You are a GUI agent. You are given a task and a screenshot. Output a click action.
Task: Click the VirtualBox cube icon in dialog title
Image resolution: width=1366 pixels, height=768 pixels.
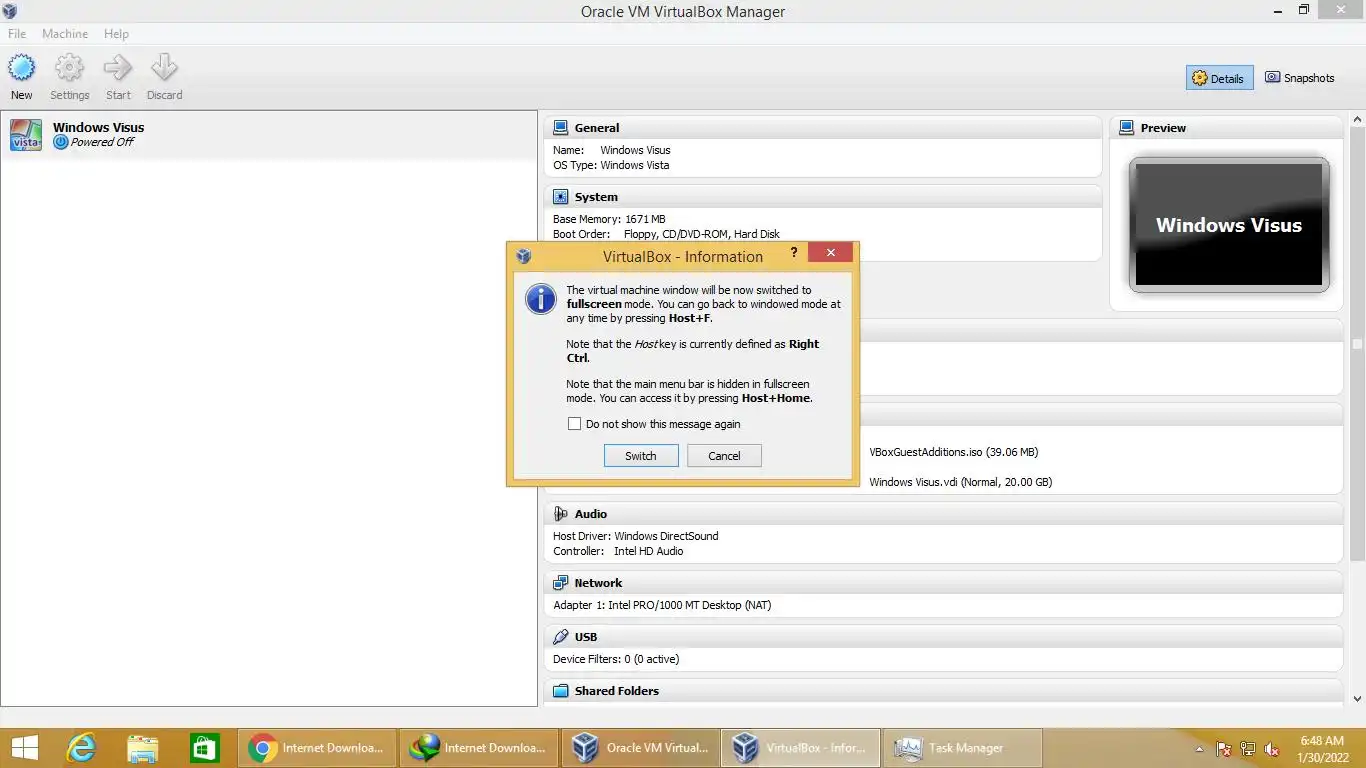pyautogui.click(x=523, y=256)
